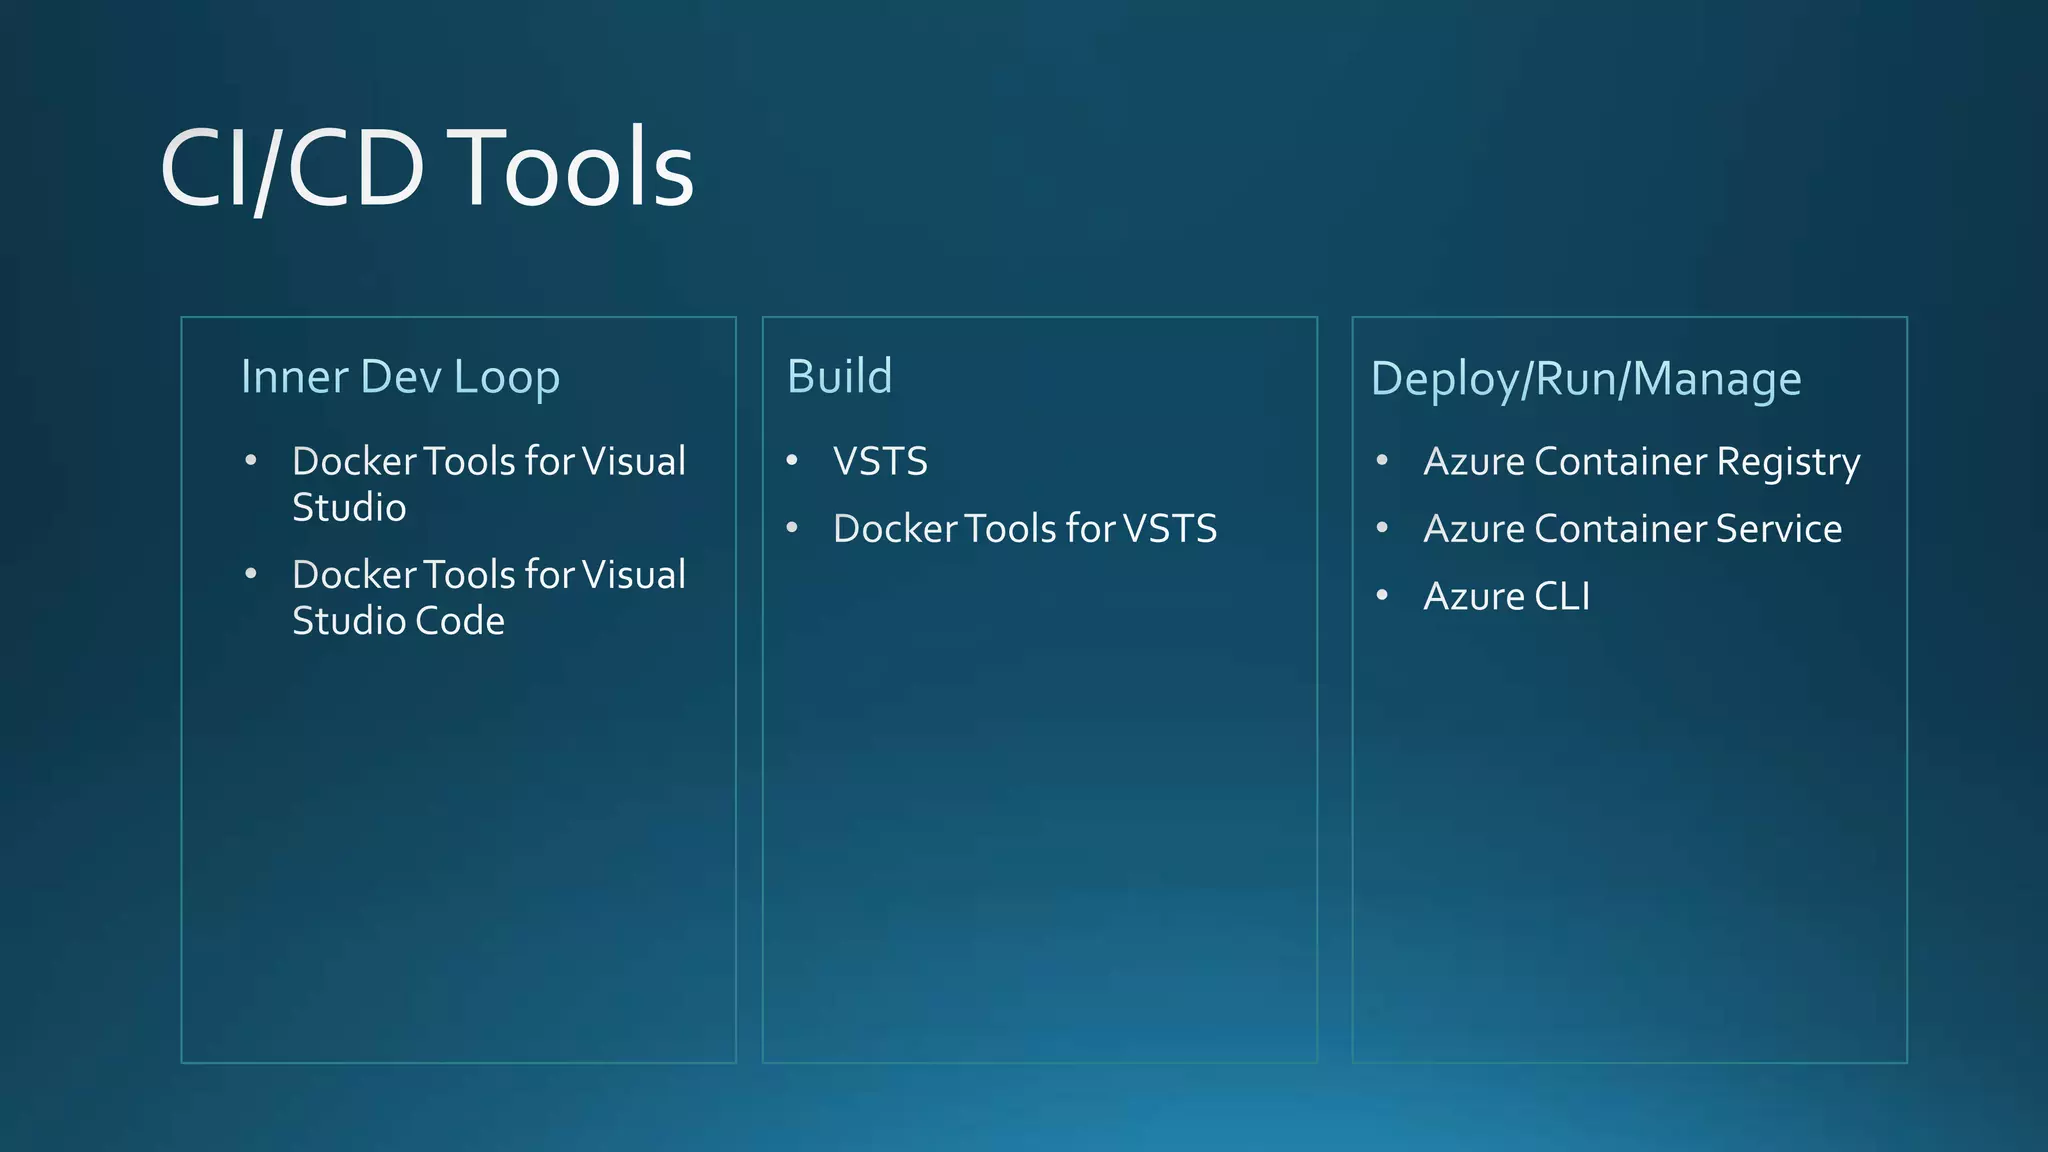This screenshot has height=1152, width=2048.
Task: Select the VSTS bullet item
Action: pyautogui.click(x=880, y=462)
